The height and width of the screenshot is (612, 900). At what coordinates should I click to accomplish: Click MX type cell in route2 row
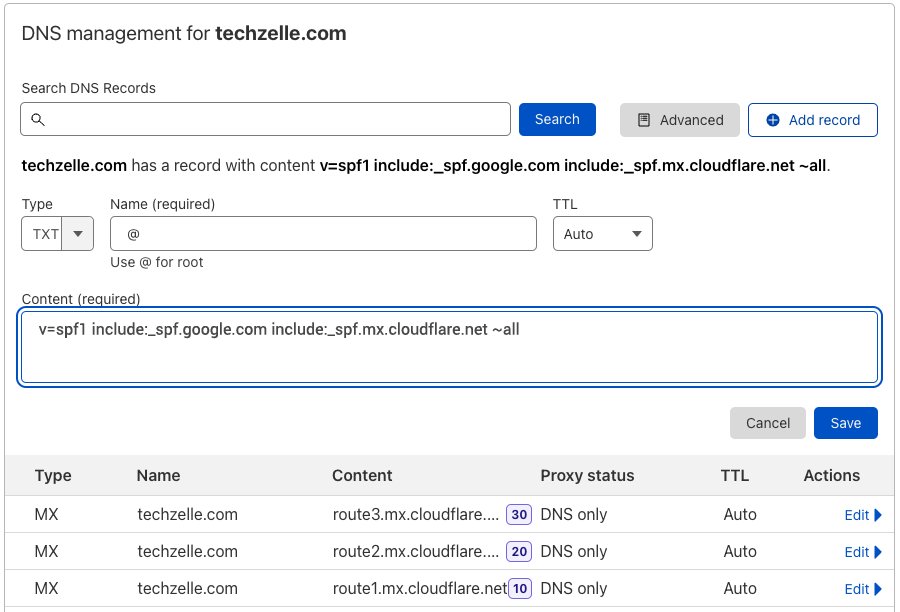pyautogui.click(x=46, y=552)
